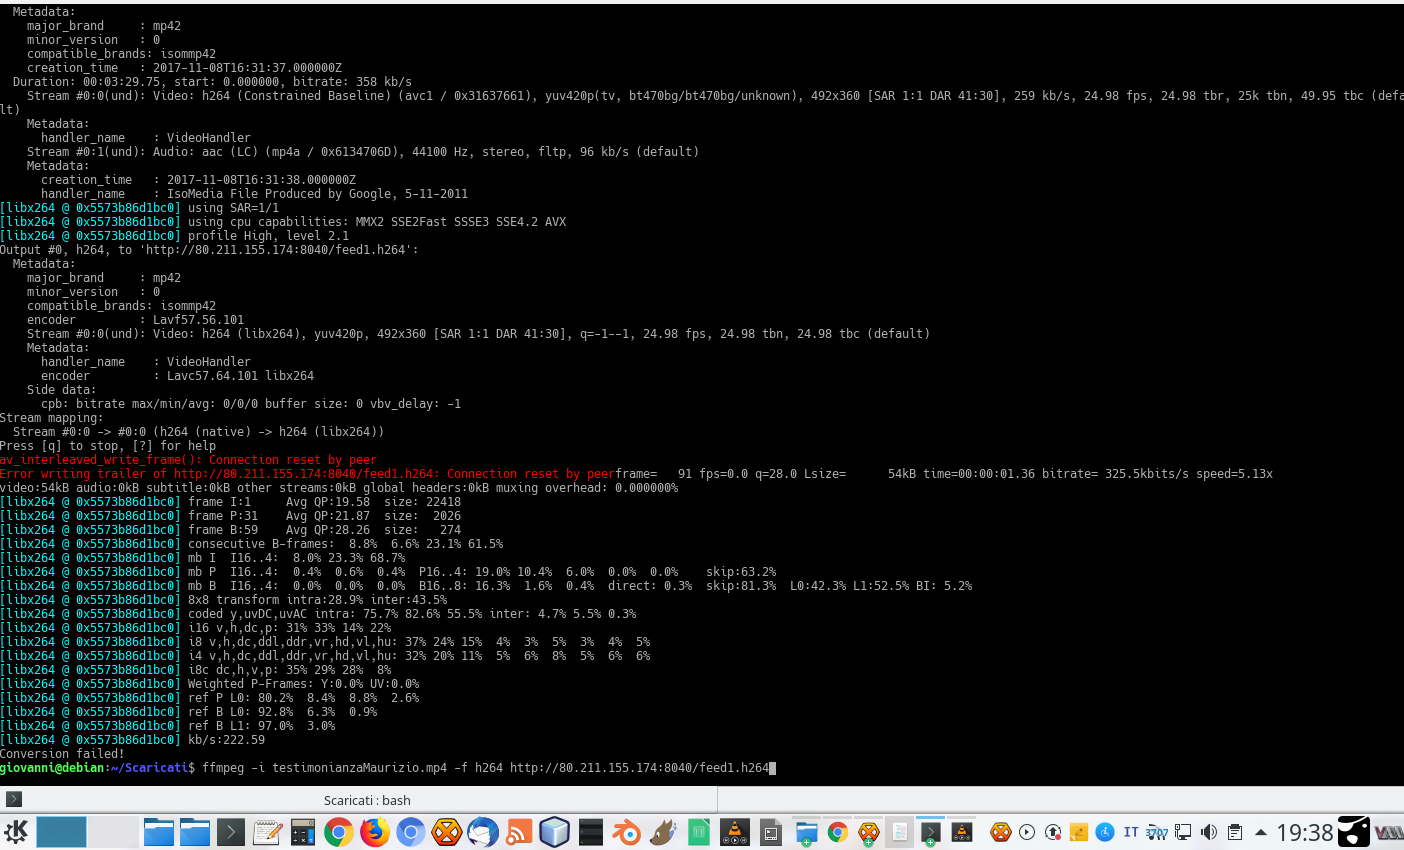Click the 'Stream mapping:' line
The width and height of the screenshot is (1404, 850).
pos(52,418)
